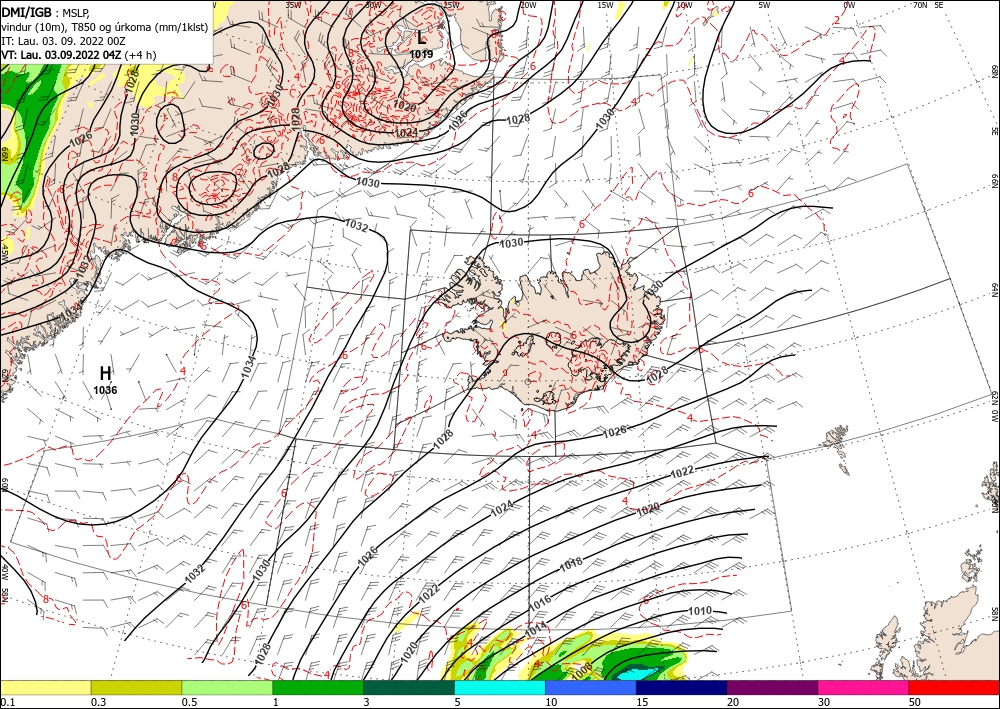Select the dark green 3 mm legend swatch
Image resolution: width=1000 pixels, height=709 pixels.
(x=409, y=687)
